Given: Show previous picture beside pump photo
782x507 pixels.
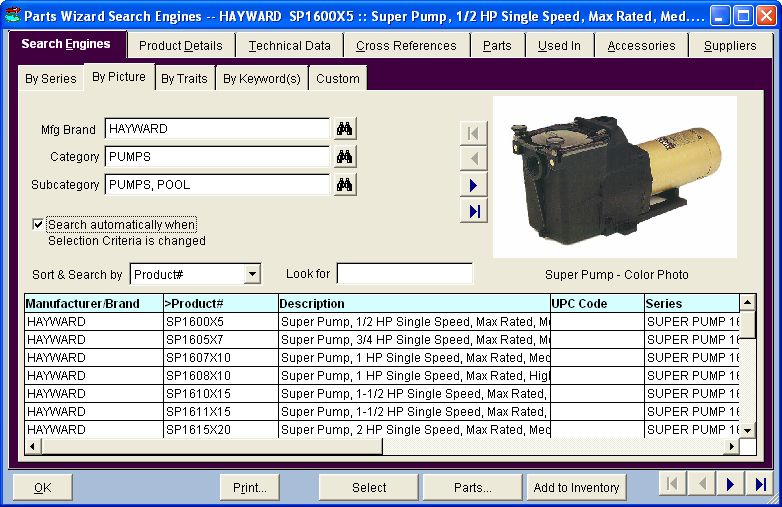Looking at the screenshot, I should (473, 159).
